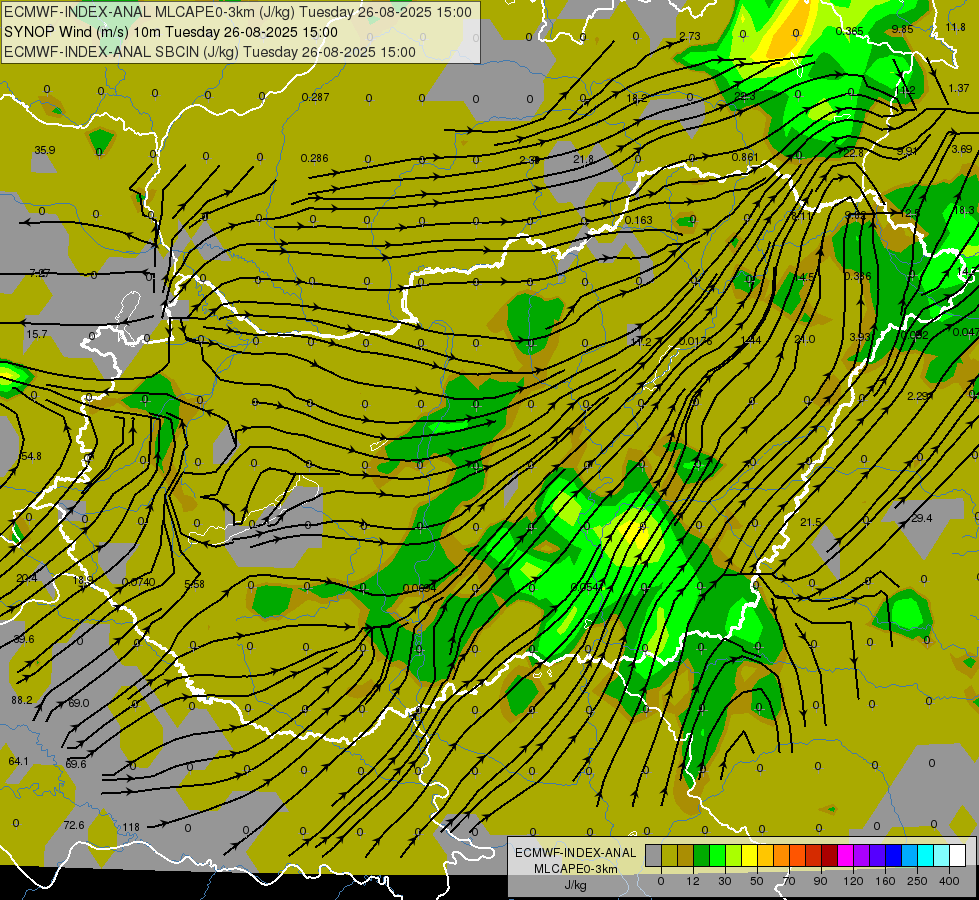Click the '5.58' data value

coord(195,584)
